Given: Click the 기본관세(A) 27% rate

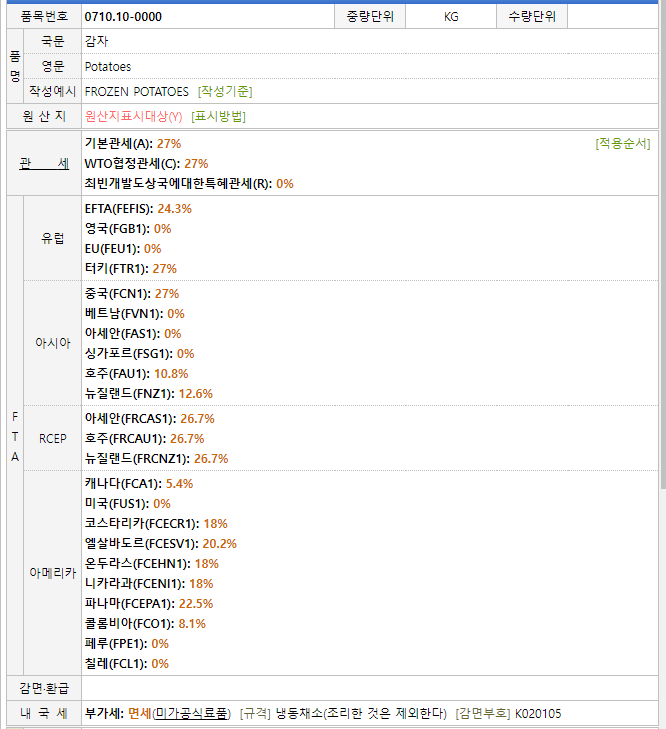Looking at the screenshot, I should tap(133, 144).
